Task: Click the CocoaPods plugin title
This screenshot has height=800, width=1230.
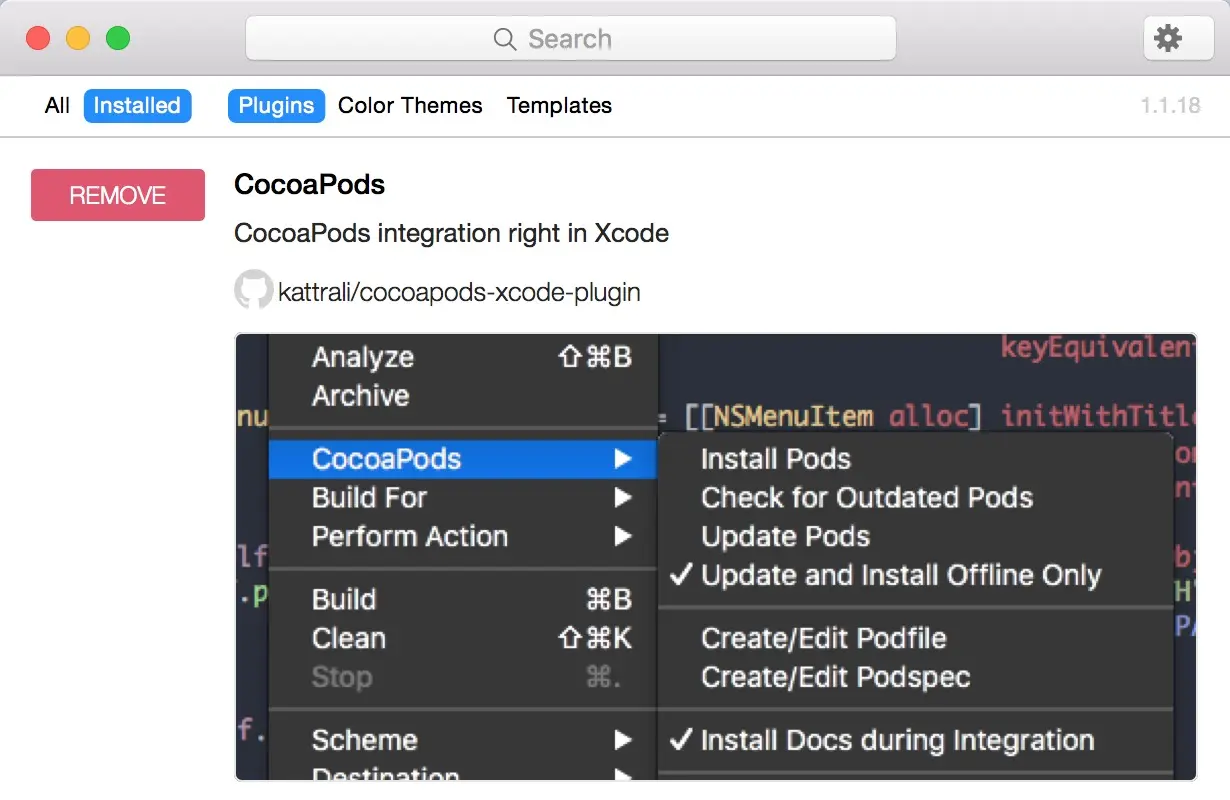Action: 309,185
